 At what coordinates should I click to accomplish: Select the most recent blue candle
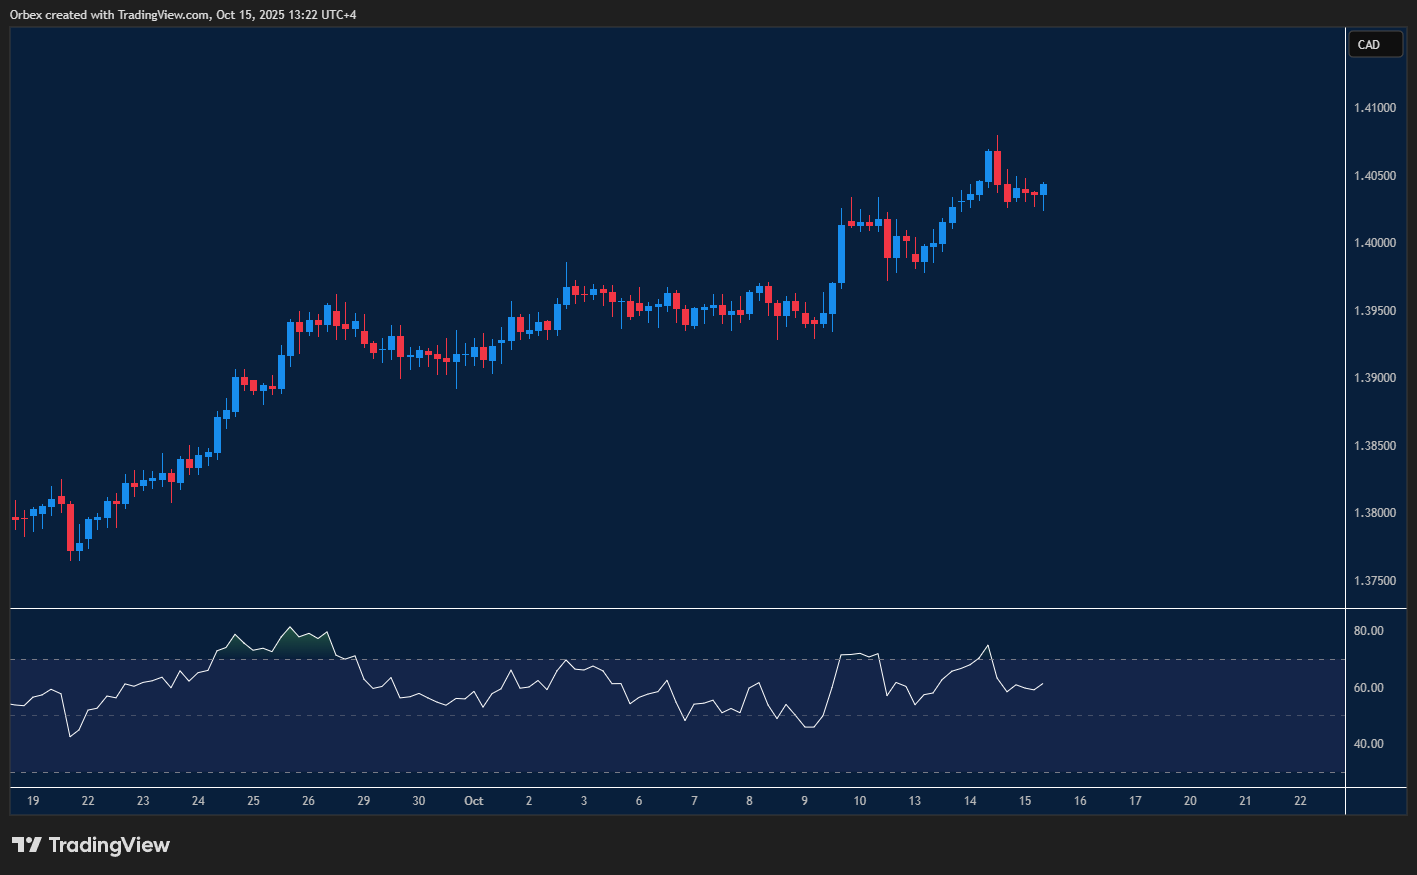coord(1043,189)
